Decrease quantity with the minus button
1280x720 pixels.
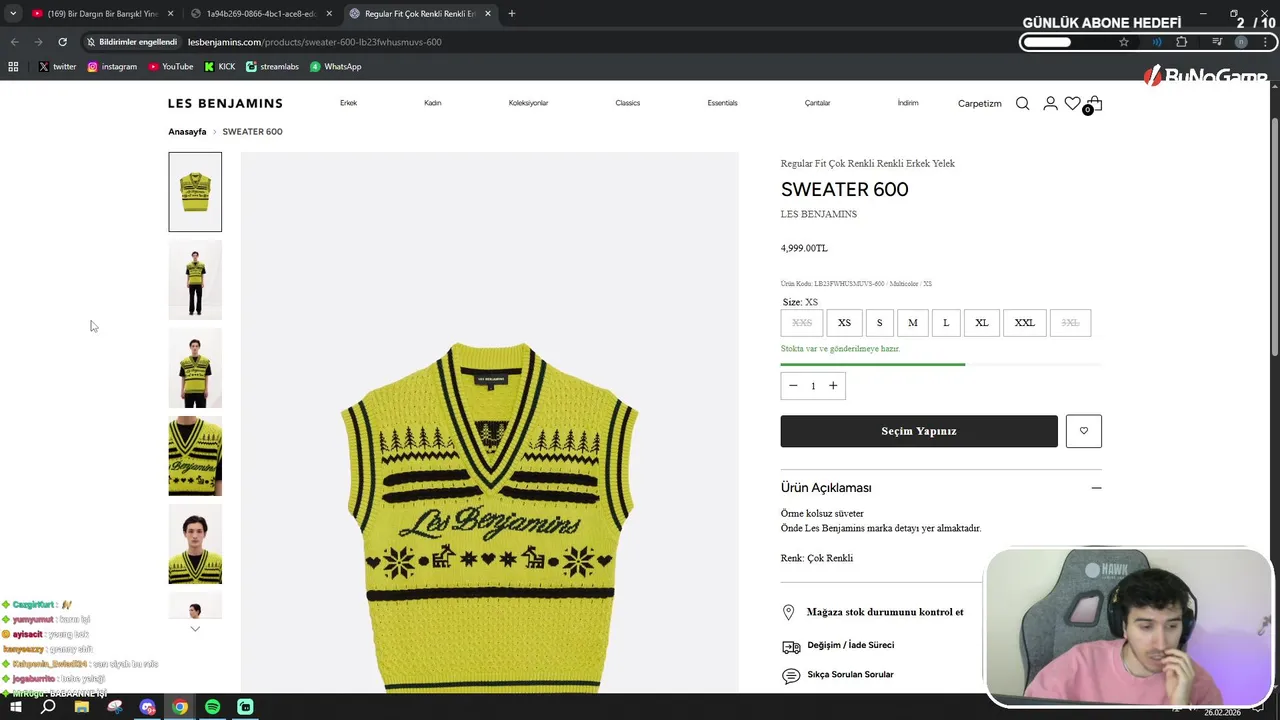click(793, 386)
